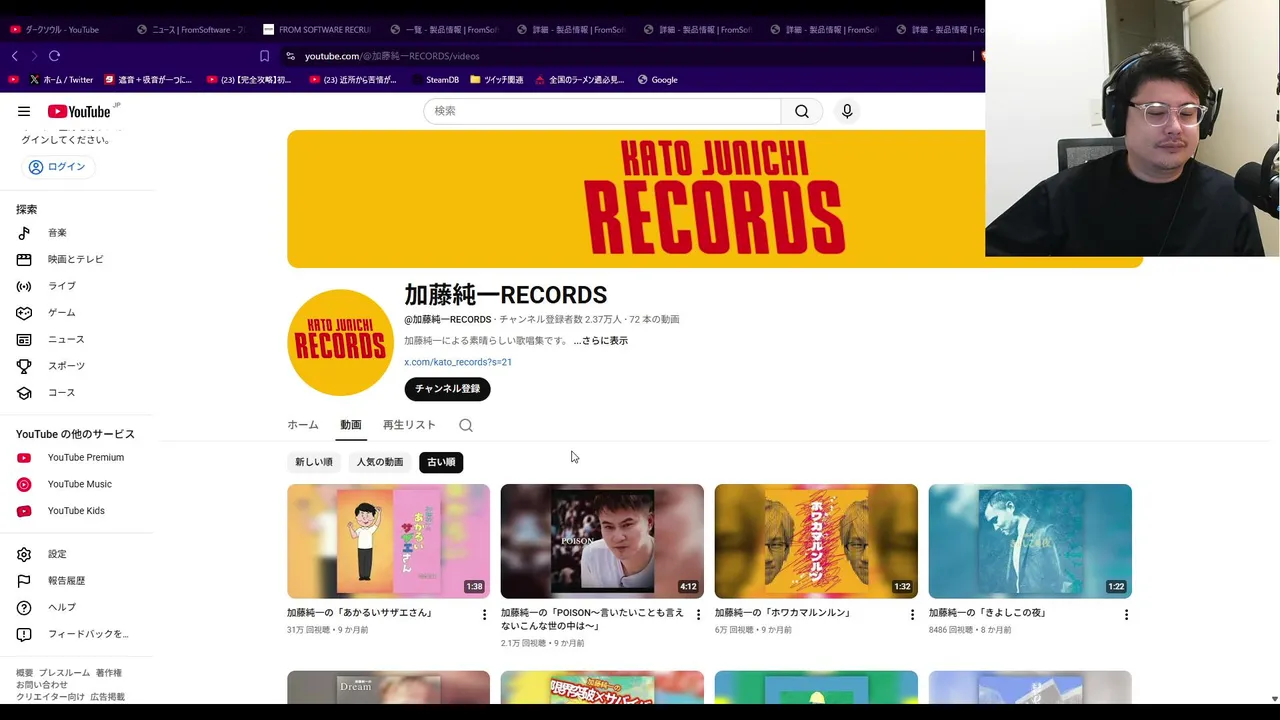Reload the page with browser refresh icon
The height and width of the screenshot is (720, 1280).
54,56
